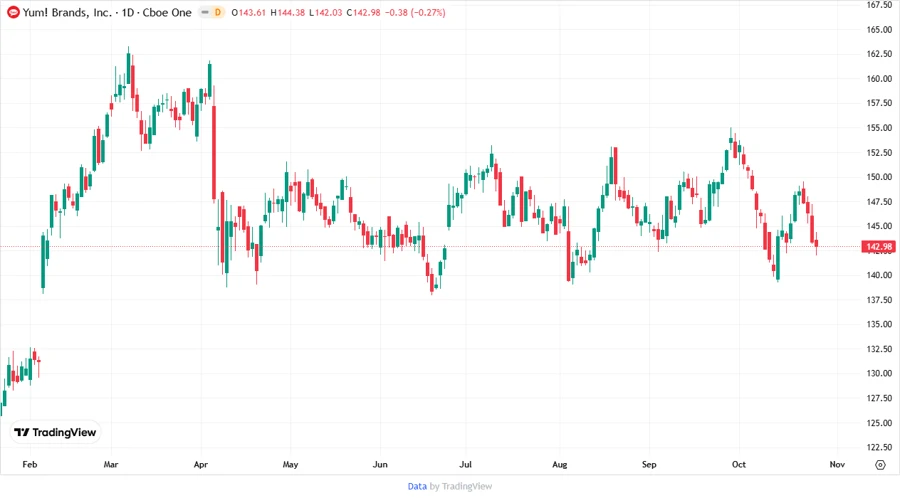Open the Data by TradingView link
The width and height of the screenshot is (900, 498).
point(449,486)
